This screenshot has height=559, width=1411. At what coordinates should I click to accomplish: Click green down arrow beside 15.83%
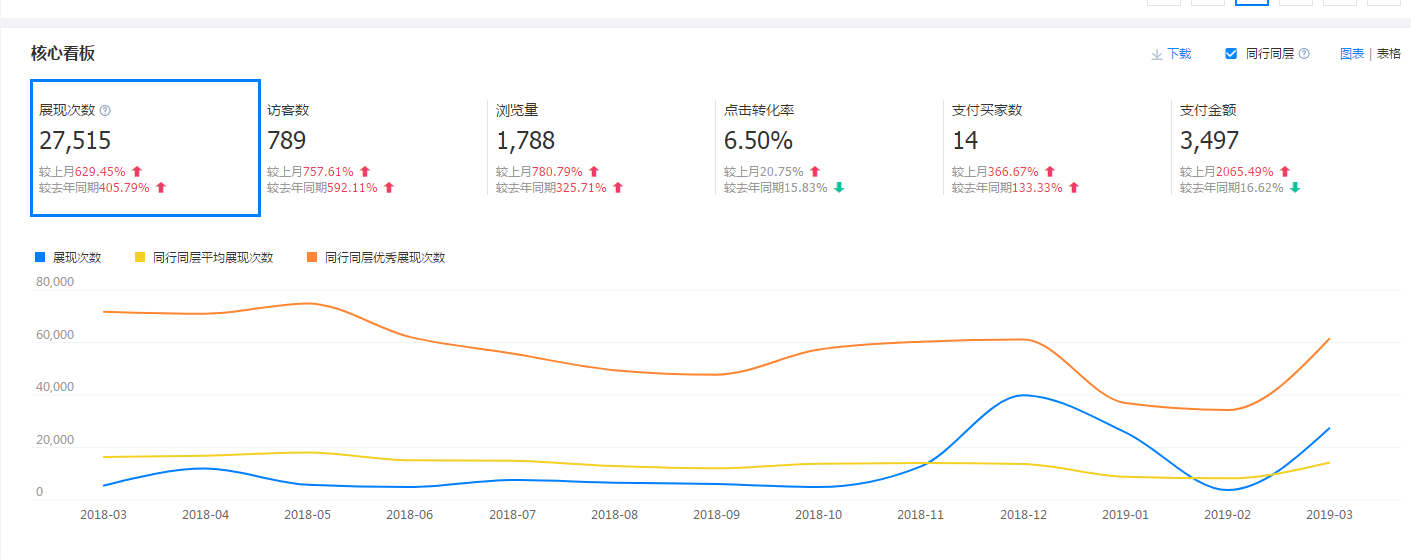click(x=839, y=188)
